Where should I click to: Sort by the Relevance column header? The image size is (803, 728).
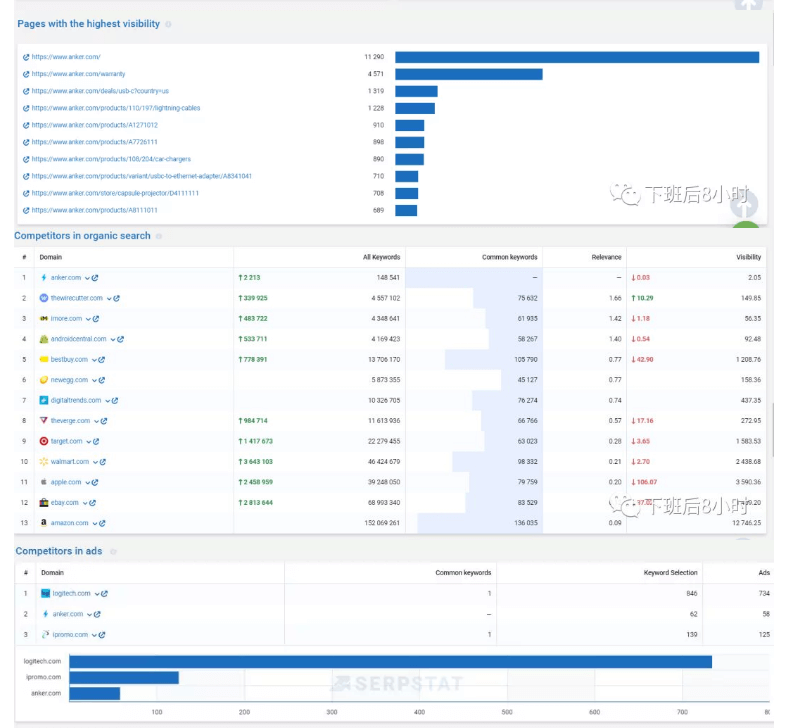pyautogui.click(x=606, y=257)
